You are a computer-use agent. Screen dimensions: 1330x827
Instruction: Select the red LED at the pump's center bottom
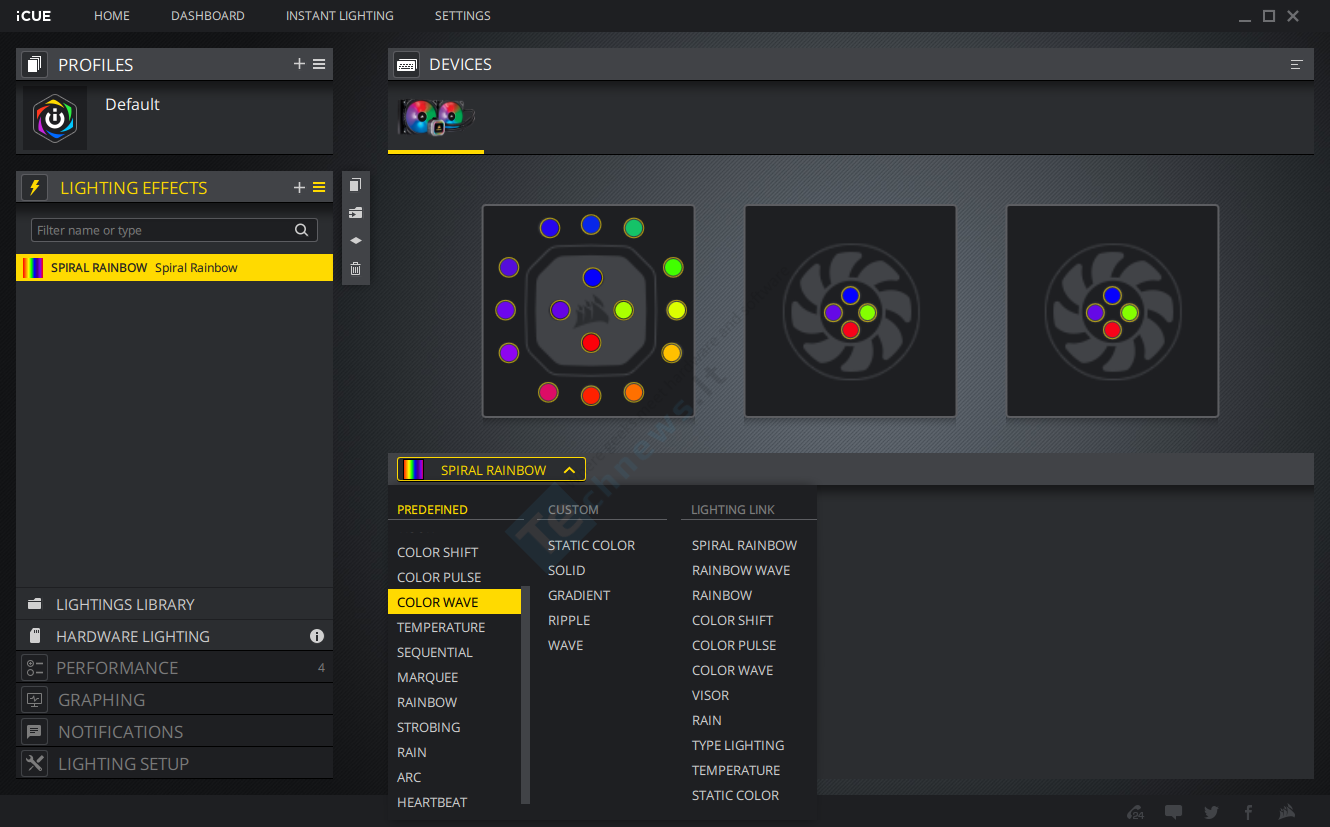pos(591,343)
